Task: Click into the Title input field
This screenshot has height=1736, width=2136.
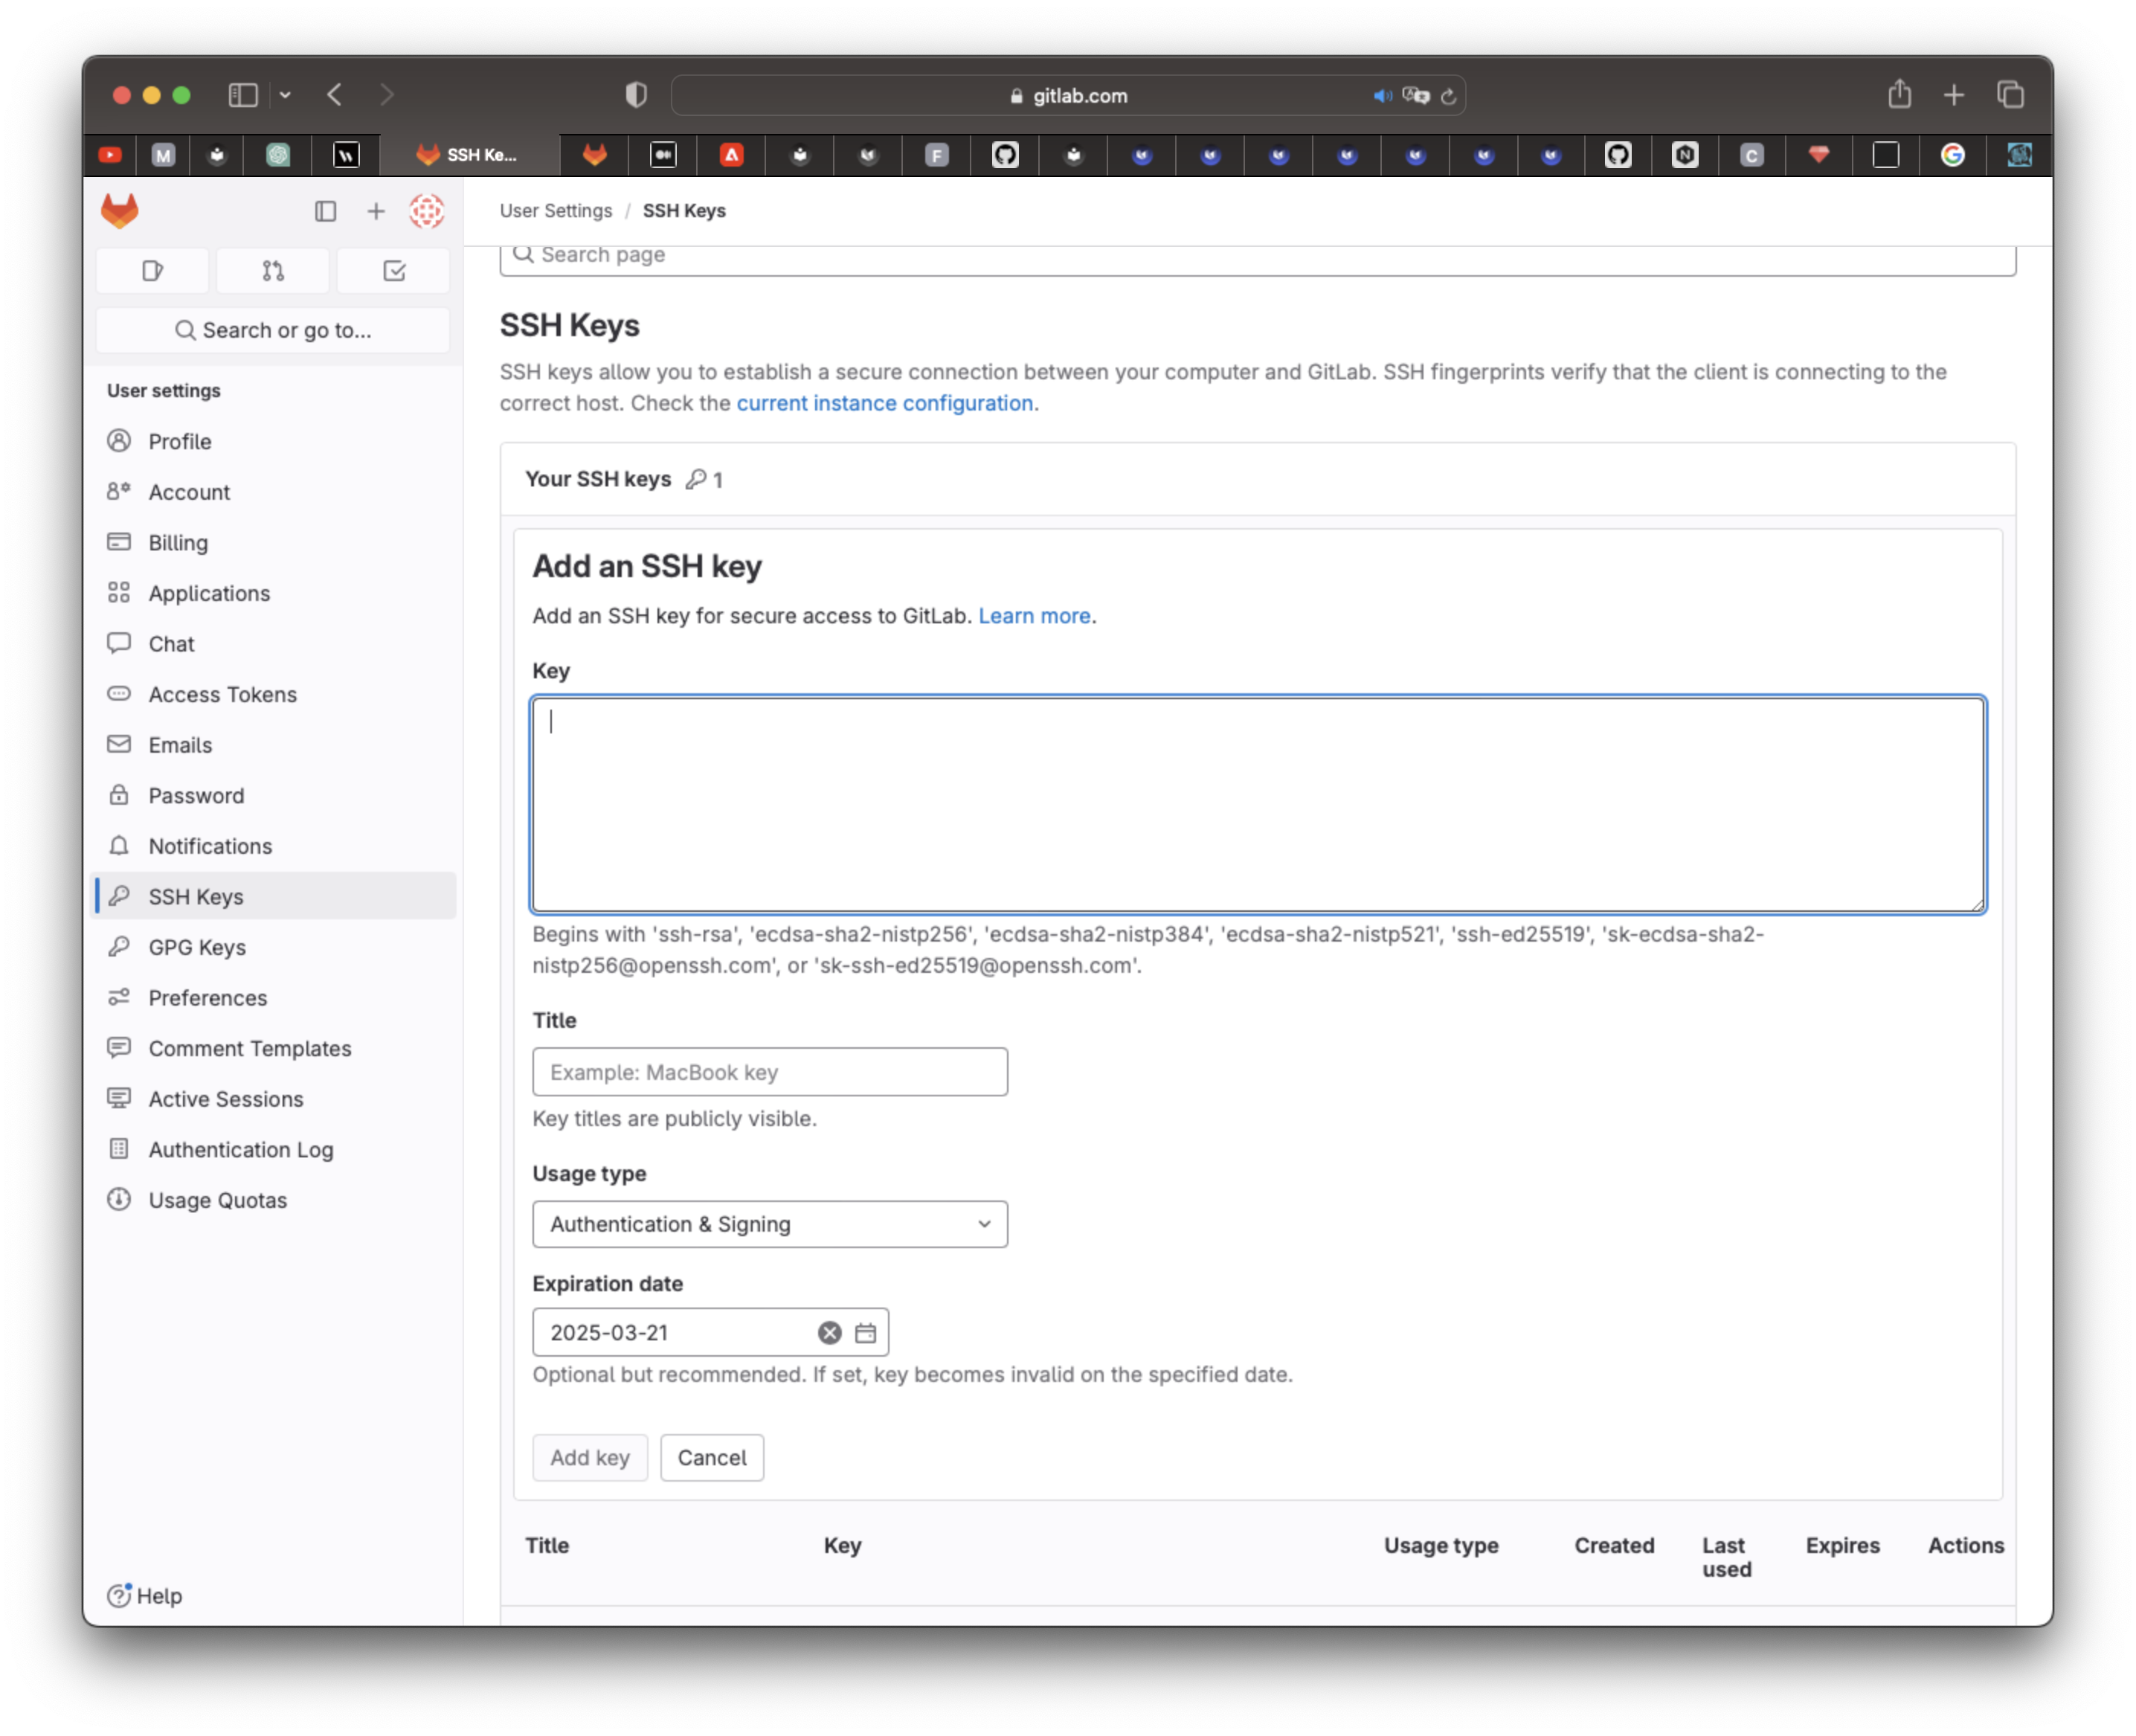Action: 769,1072
